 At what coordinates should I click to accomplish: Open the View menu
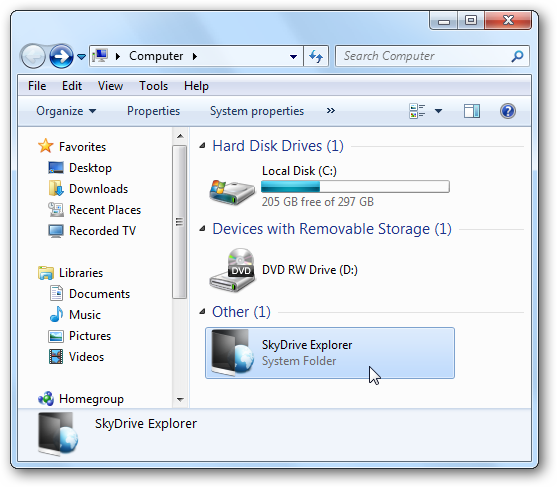tap(110, 86)
